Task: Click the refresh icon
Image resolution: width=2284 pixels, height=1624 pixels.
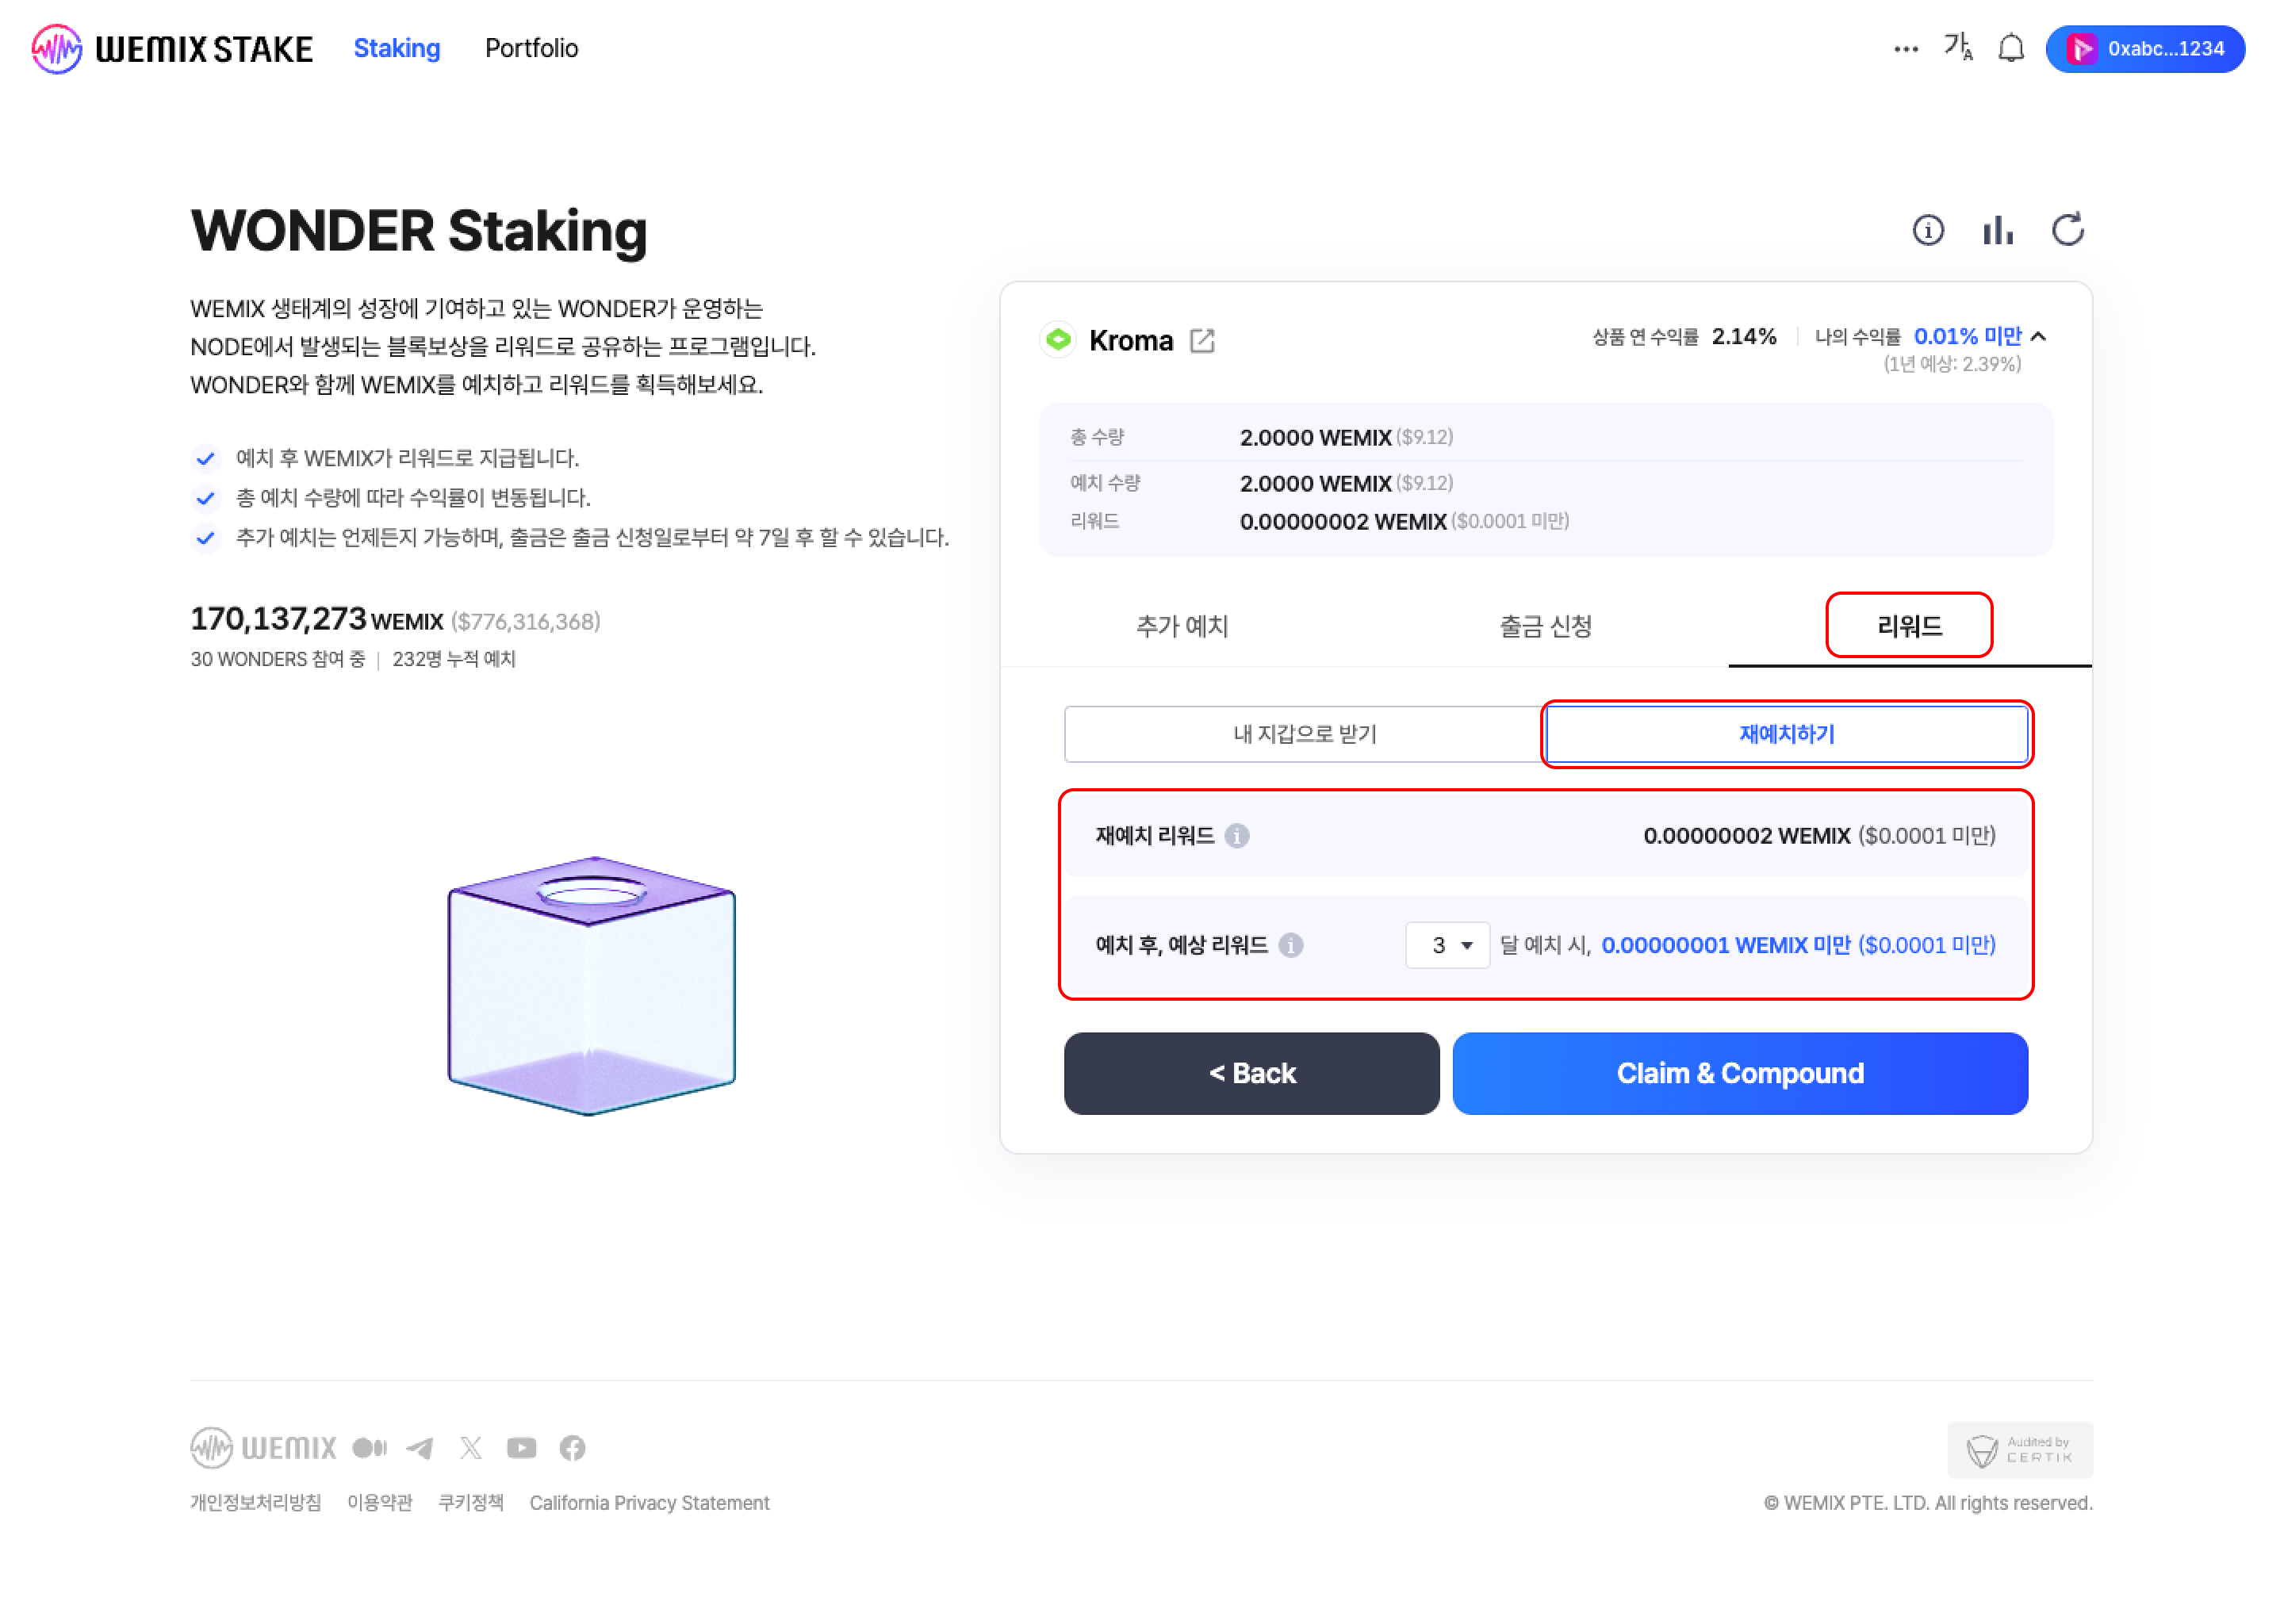Action: pos(2067,230)
